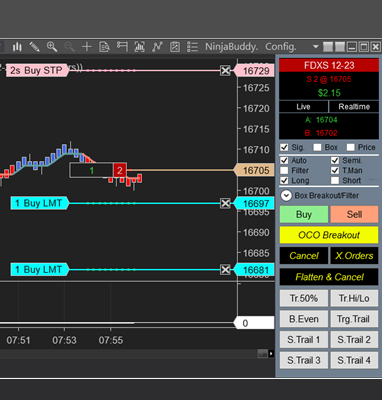
Task: Click the red position quantity 2 marker
Action: click(x=120, y=171)
